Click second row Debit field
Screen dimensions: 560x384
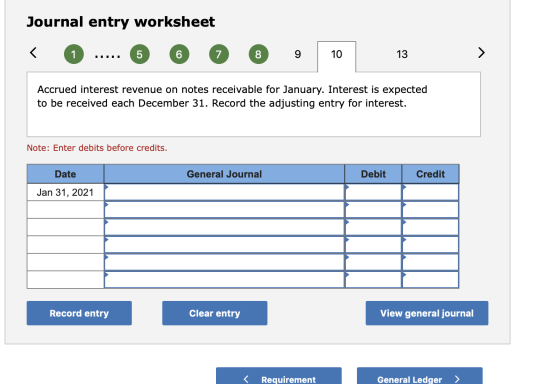(373, 210)
